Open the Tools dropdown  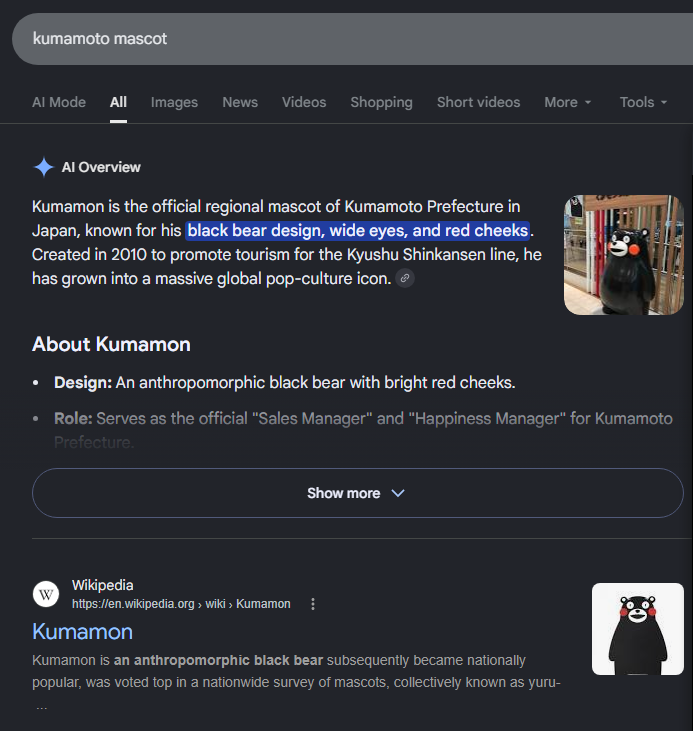click(643, 102)
